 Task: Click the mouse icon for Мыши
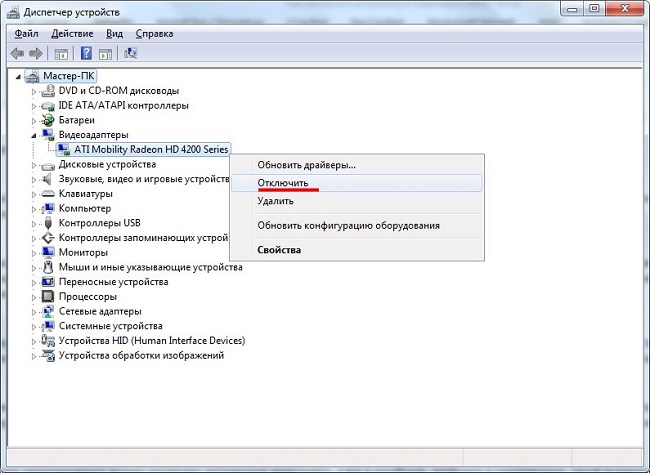click(48, 267)
